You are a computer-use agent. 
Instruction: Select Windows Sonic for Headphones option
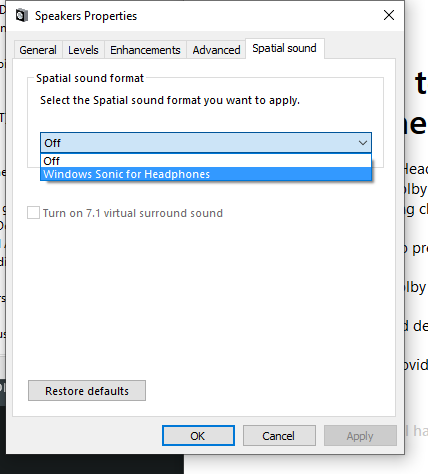206,174
